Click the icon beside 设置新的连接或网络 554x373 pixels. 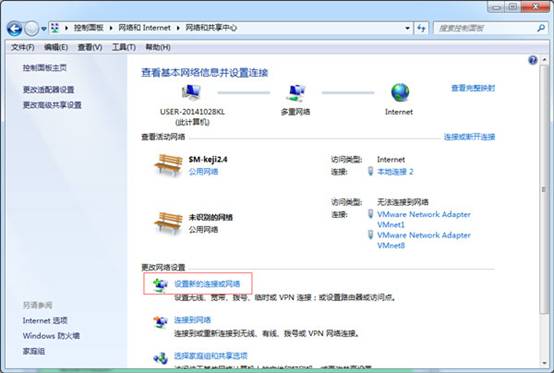[160, 285]
